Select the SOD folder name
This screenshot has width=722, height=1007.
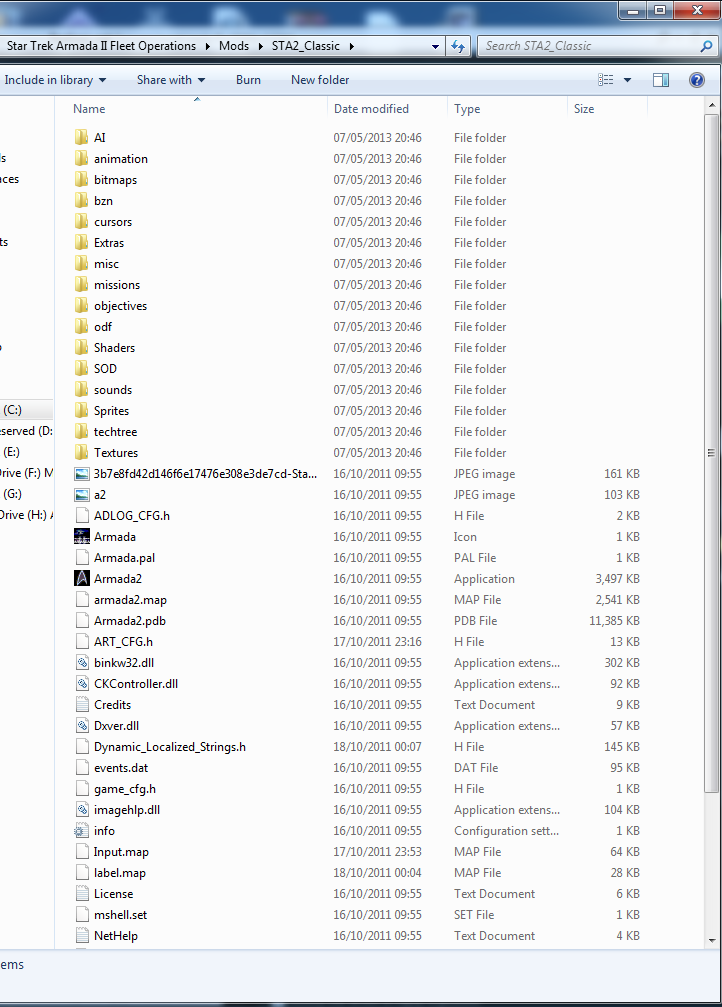[105, 369]
